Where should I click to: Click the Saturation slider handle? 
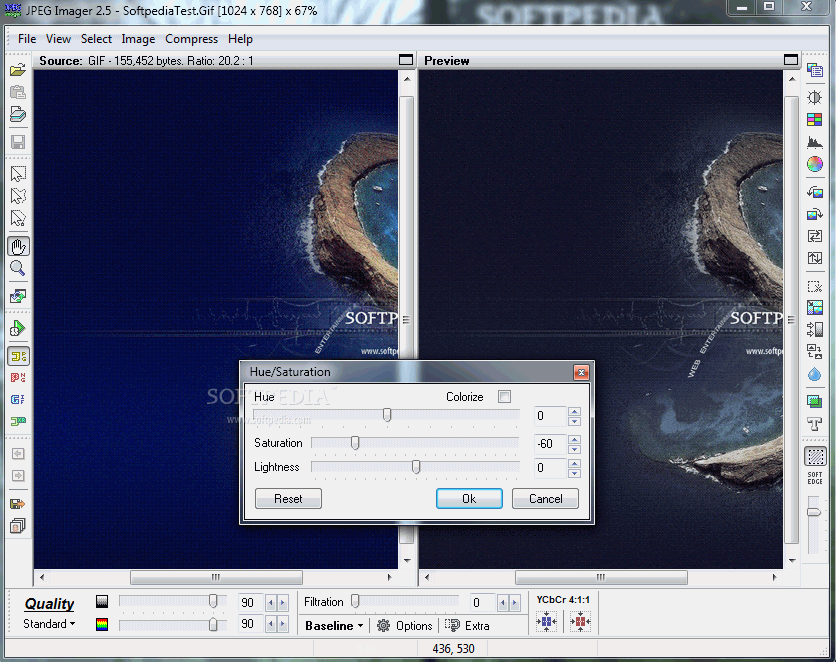(x=355, y=443)
